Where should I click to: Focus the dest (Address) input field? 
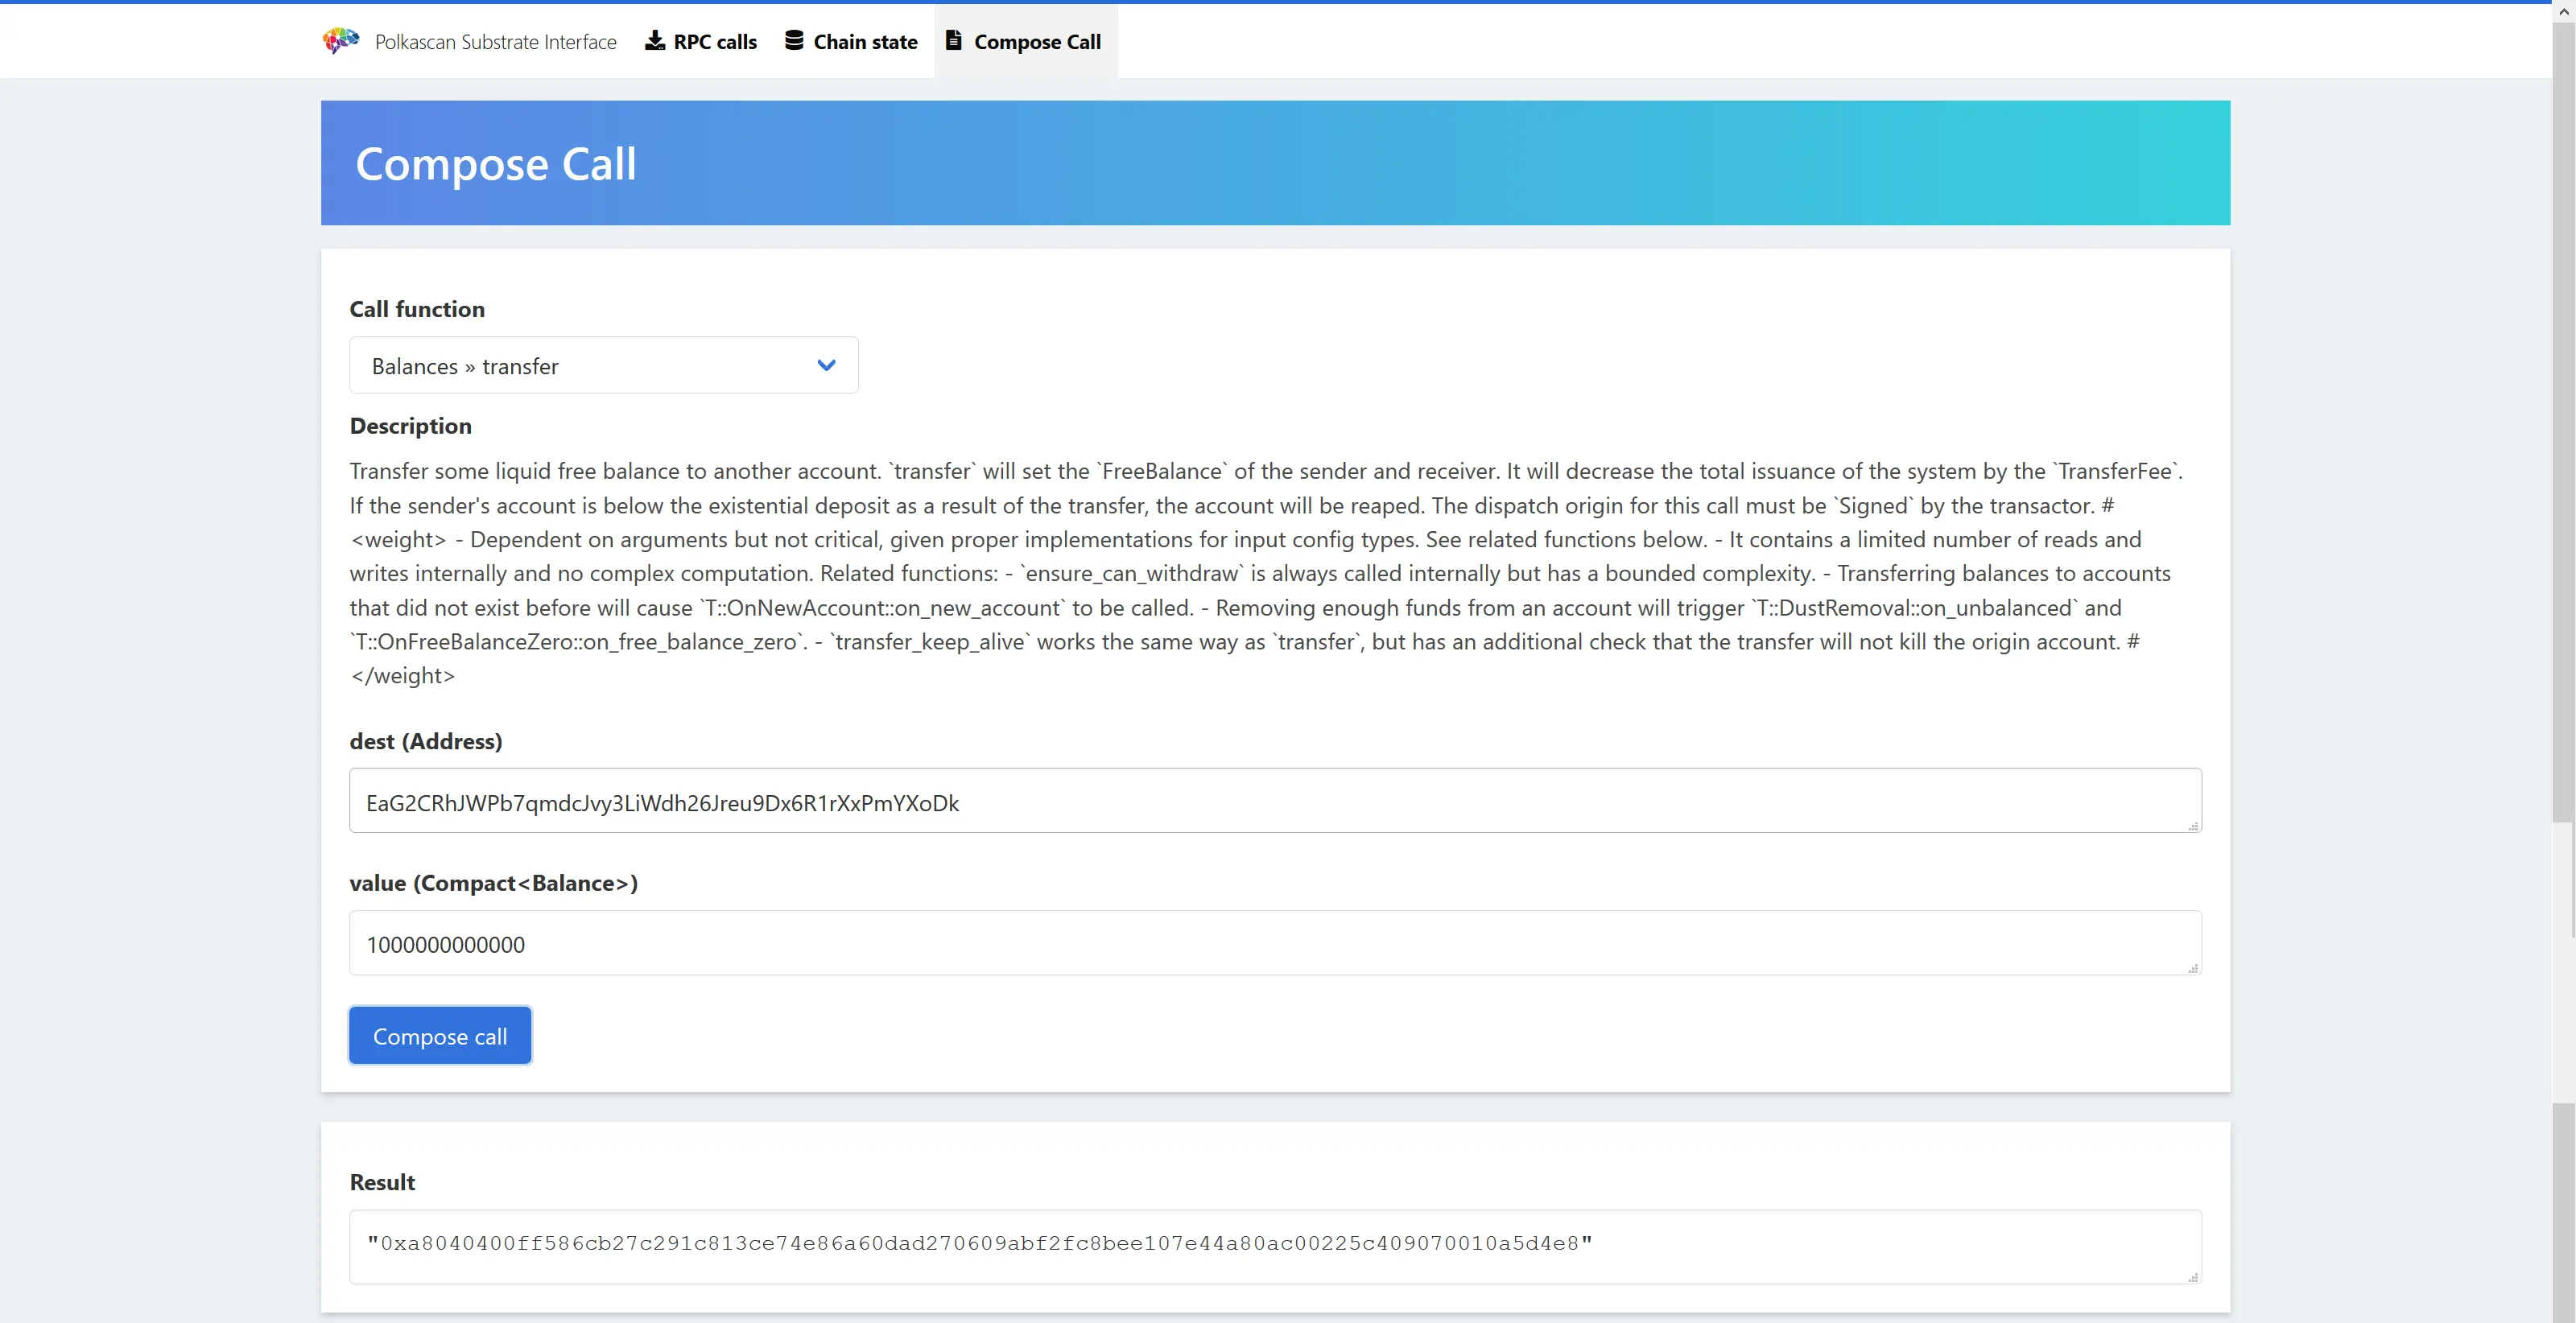point(1274,802)
